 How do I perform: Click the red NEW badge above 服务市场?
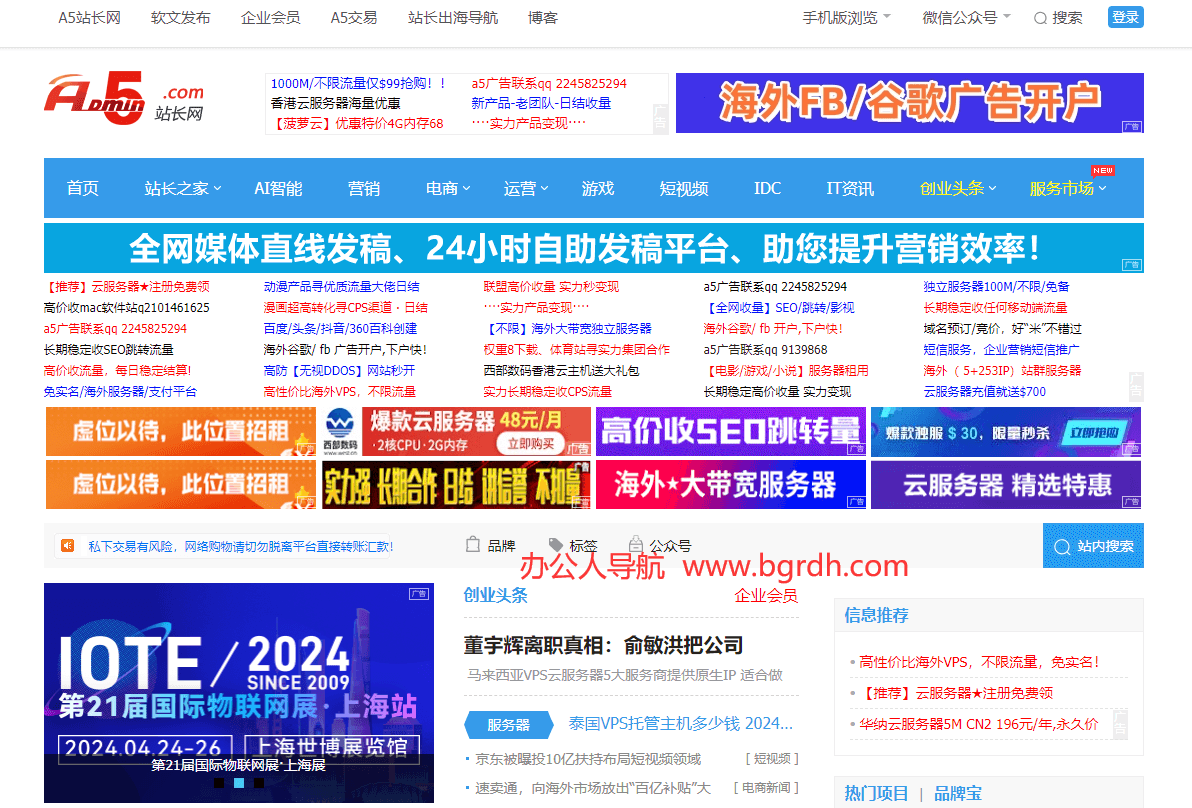coord(1102,170)
